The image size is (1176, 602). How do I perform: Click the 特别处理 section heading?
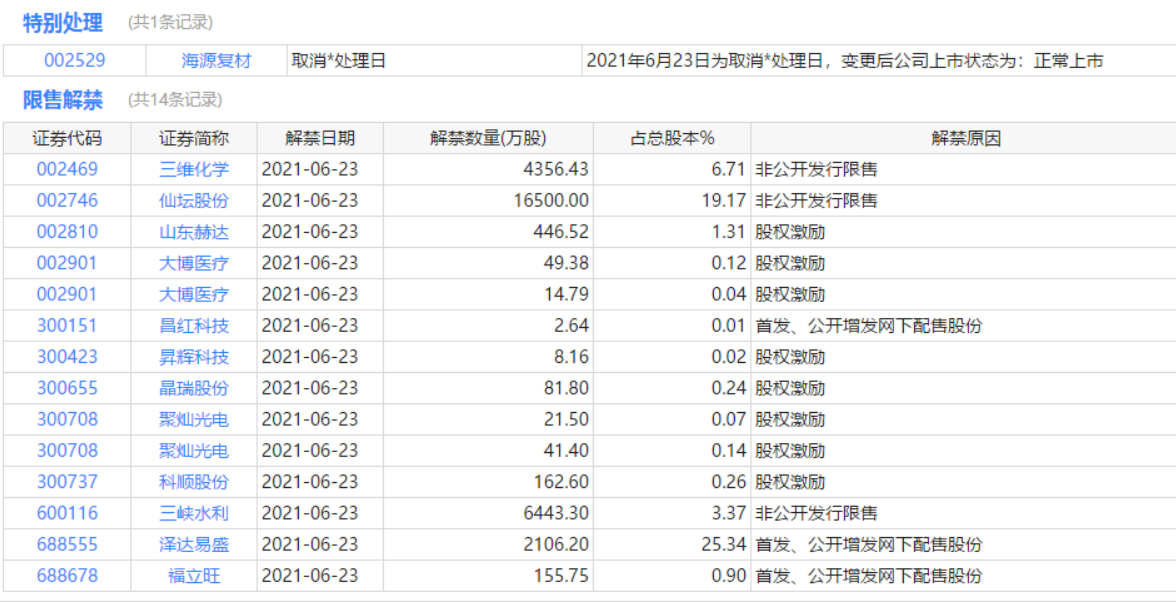[62, 23]
